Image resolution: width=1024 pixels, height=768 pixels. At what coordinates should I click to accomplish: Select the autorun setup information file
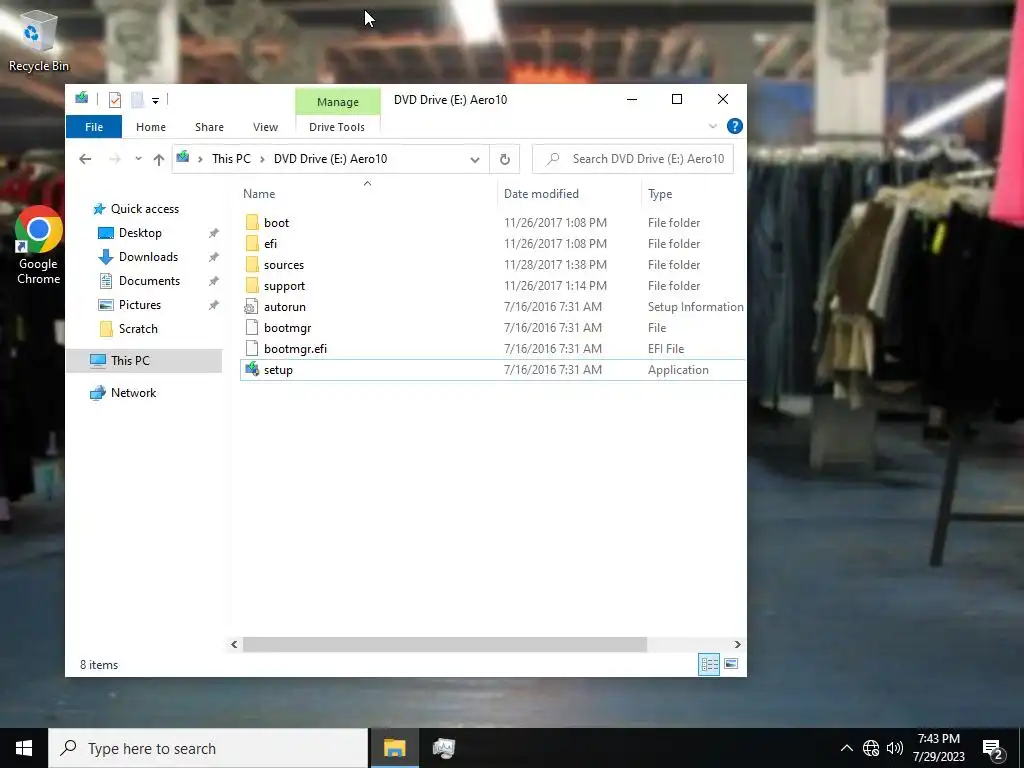492,307
